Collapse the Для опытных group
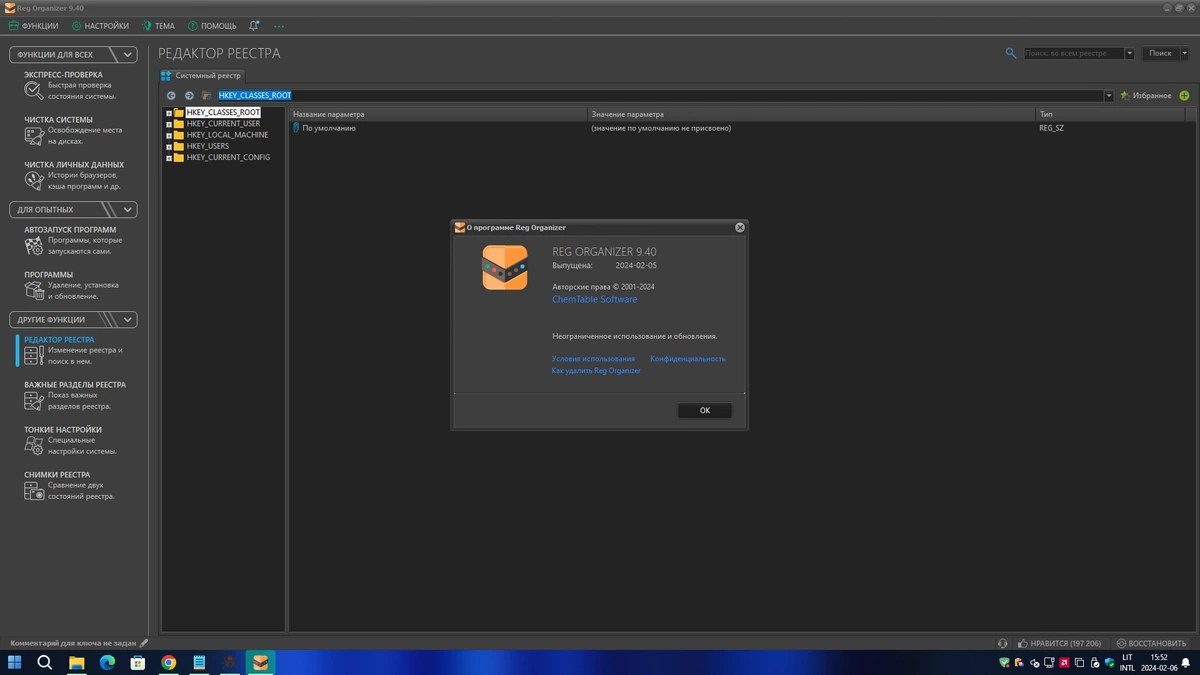Screen dimensions: 1200x675 127,210
